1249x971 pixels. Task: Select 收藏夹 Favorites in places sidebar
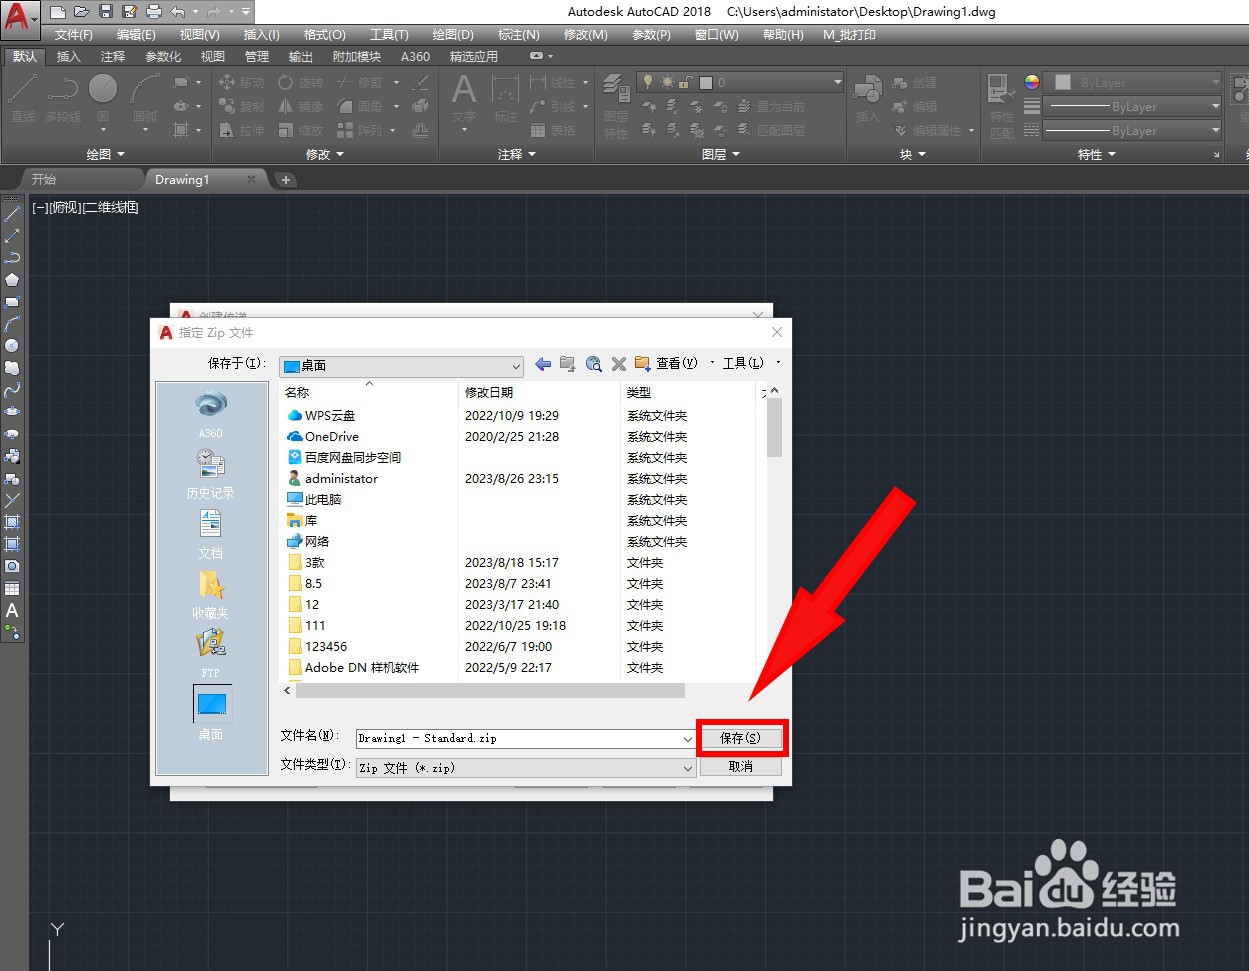pyautogui.click(x=210, y=594)
